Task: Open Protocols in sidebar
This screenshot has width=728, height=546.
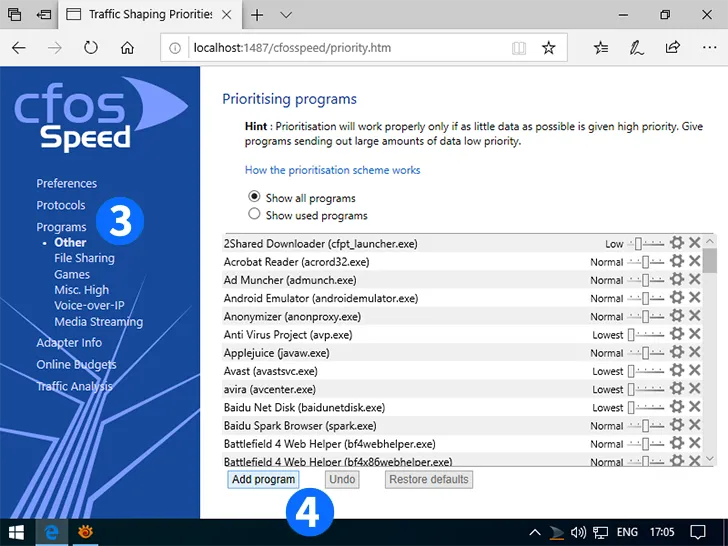Action: [61, 205]
